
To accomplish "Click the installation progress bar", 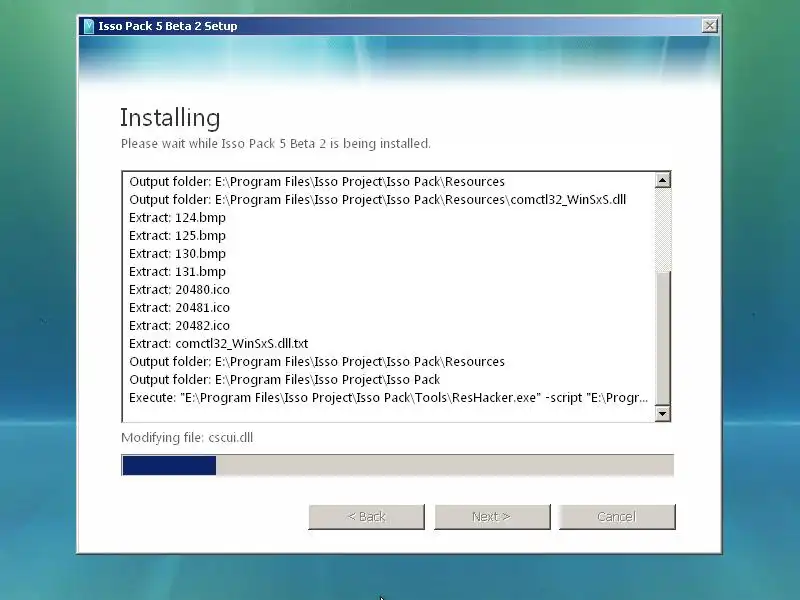I will pyautogui.click(x=397, y=465).
